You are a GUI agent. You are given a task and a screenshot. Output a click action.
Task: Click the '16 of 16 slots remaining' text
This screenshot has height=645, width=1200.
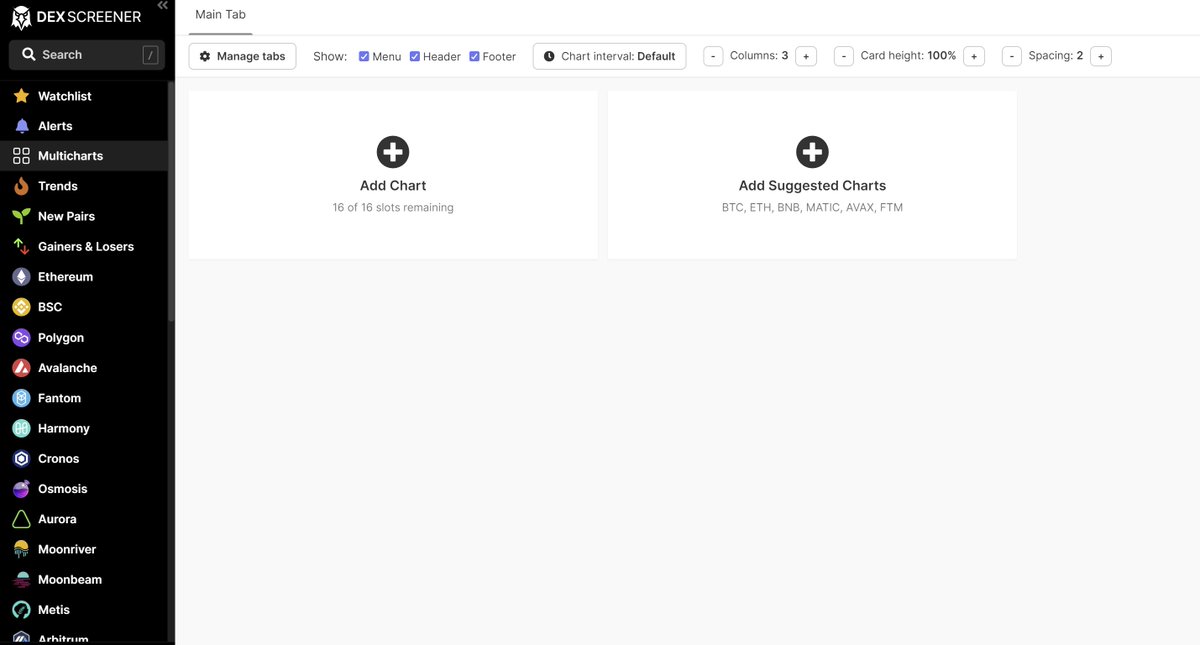(x=393, y=208)
